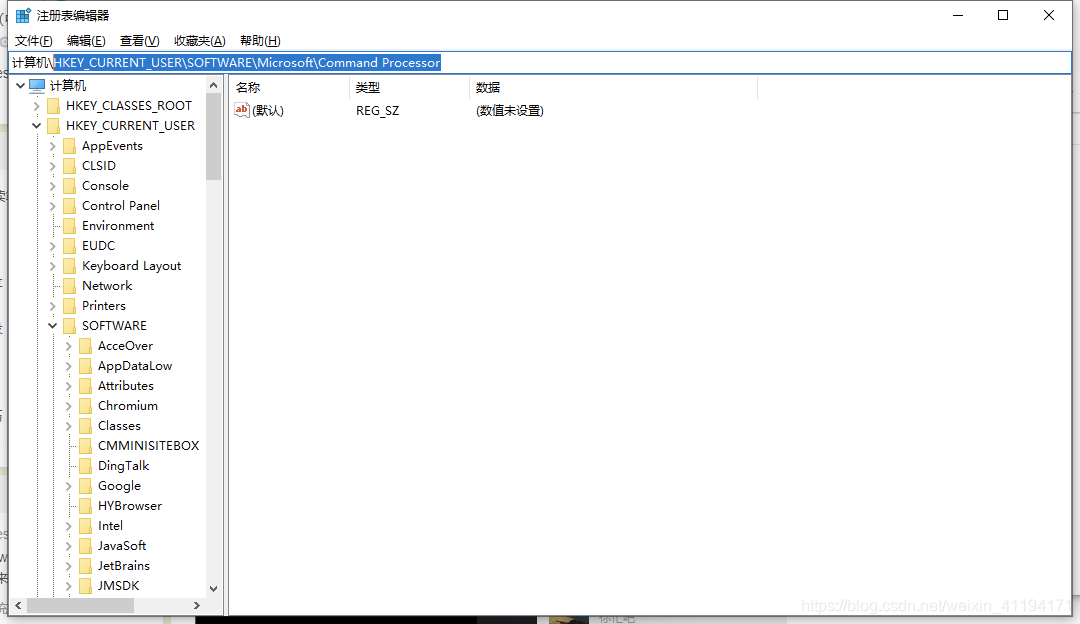Collapse the 计算机 root node
This screenshot has width=1080, height=624.
pos(21,85)
